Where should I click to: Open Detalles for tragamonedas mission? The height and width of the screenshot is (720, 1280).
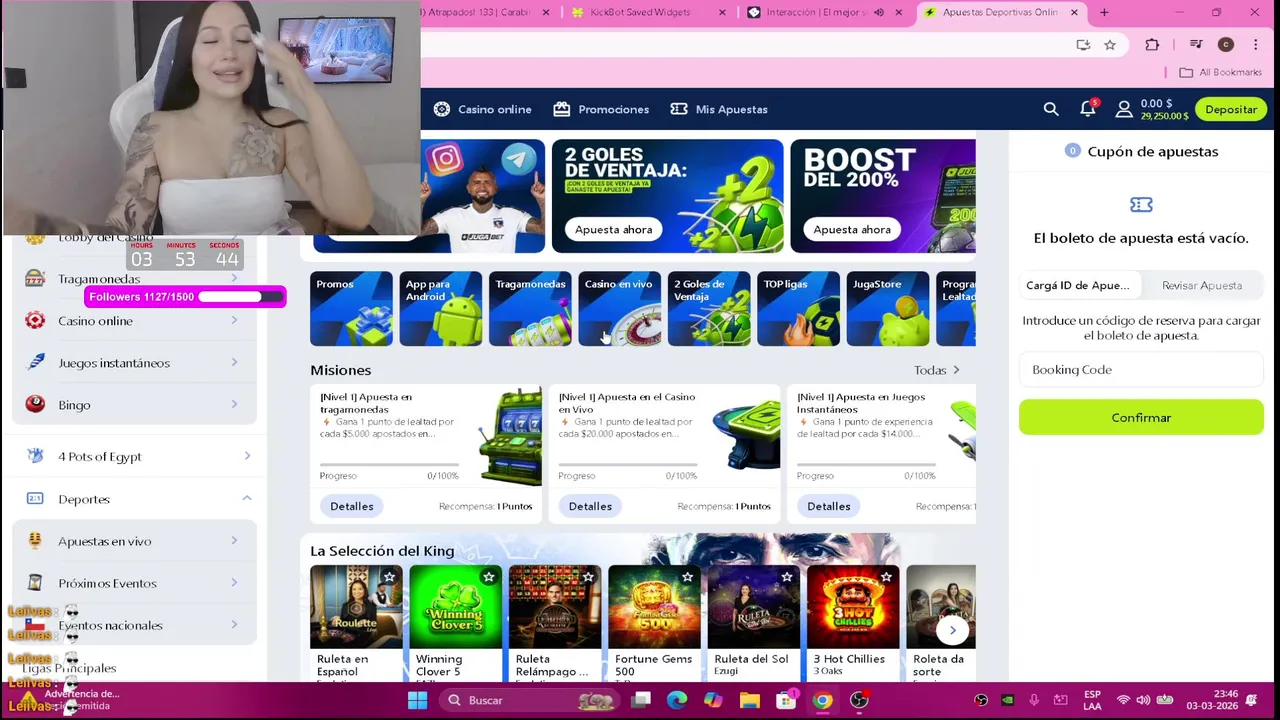click(352, 506)
